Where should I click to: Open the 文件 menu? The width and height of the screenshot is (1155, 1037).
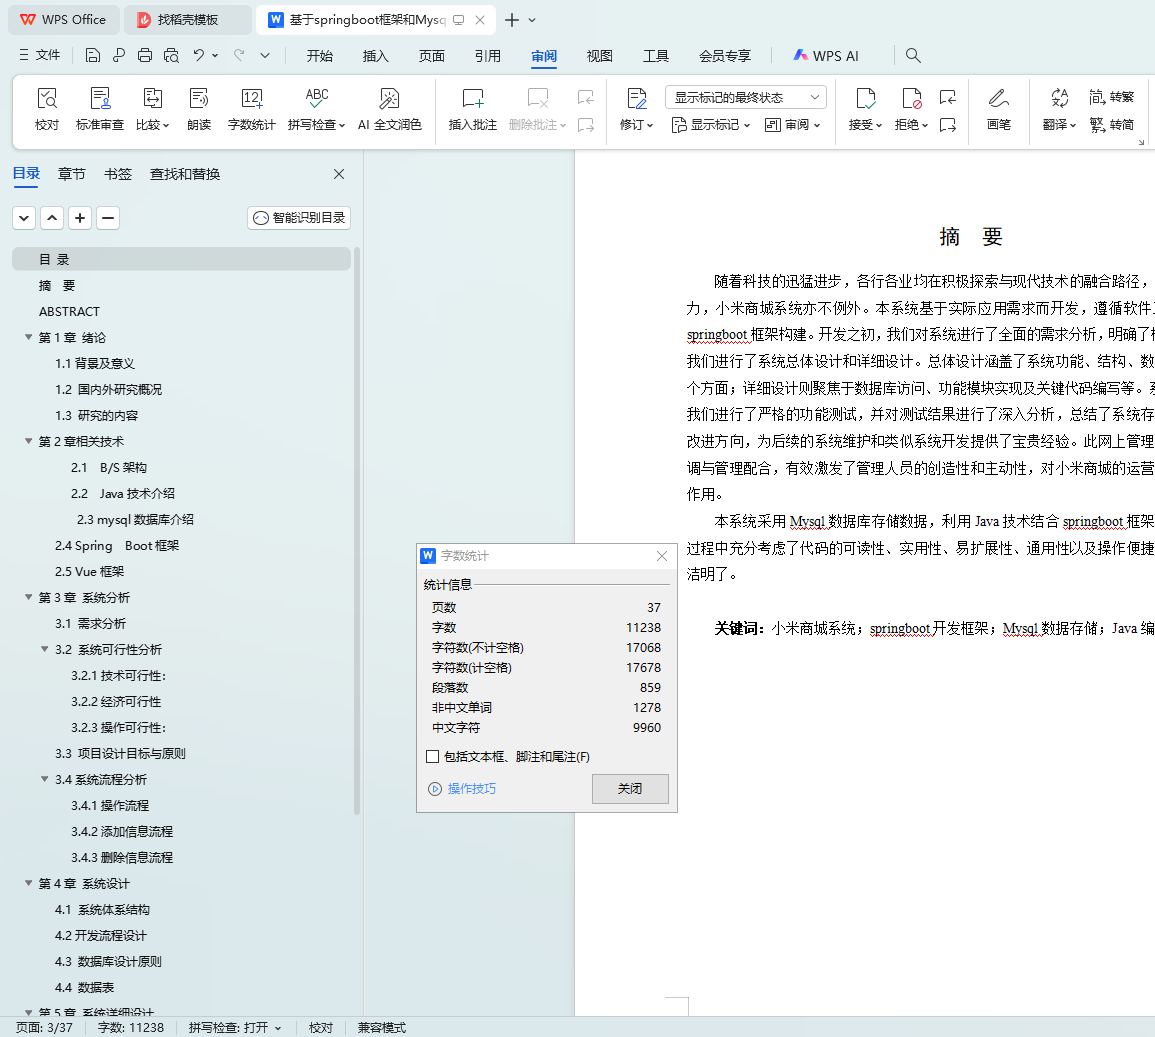click(40, 55)
